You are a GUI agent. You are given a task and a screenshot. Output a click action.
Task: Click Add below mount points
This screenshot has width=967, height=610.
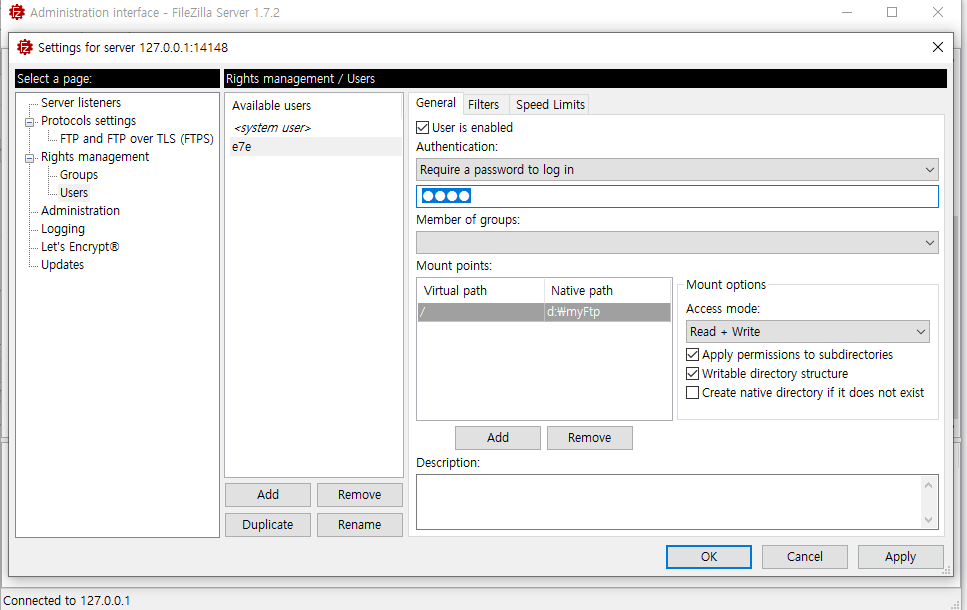pyautogui.click(x=498, y=438)
